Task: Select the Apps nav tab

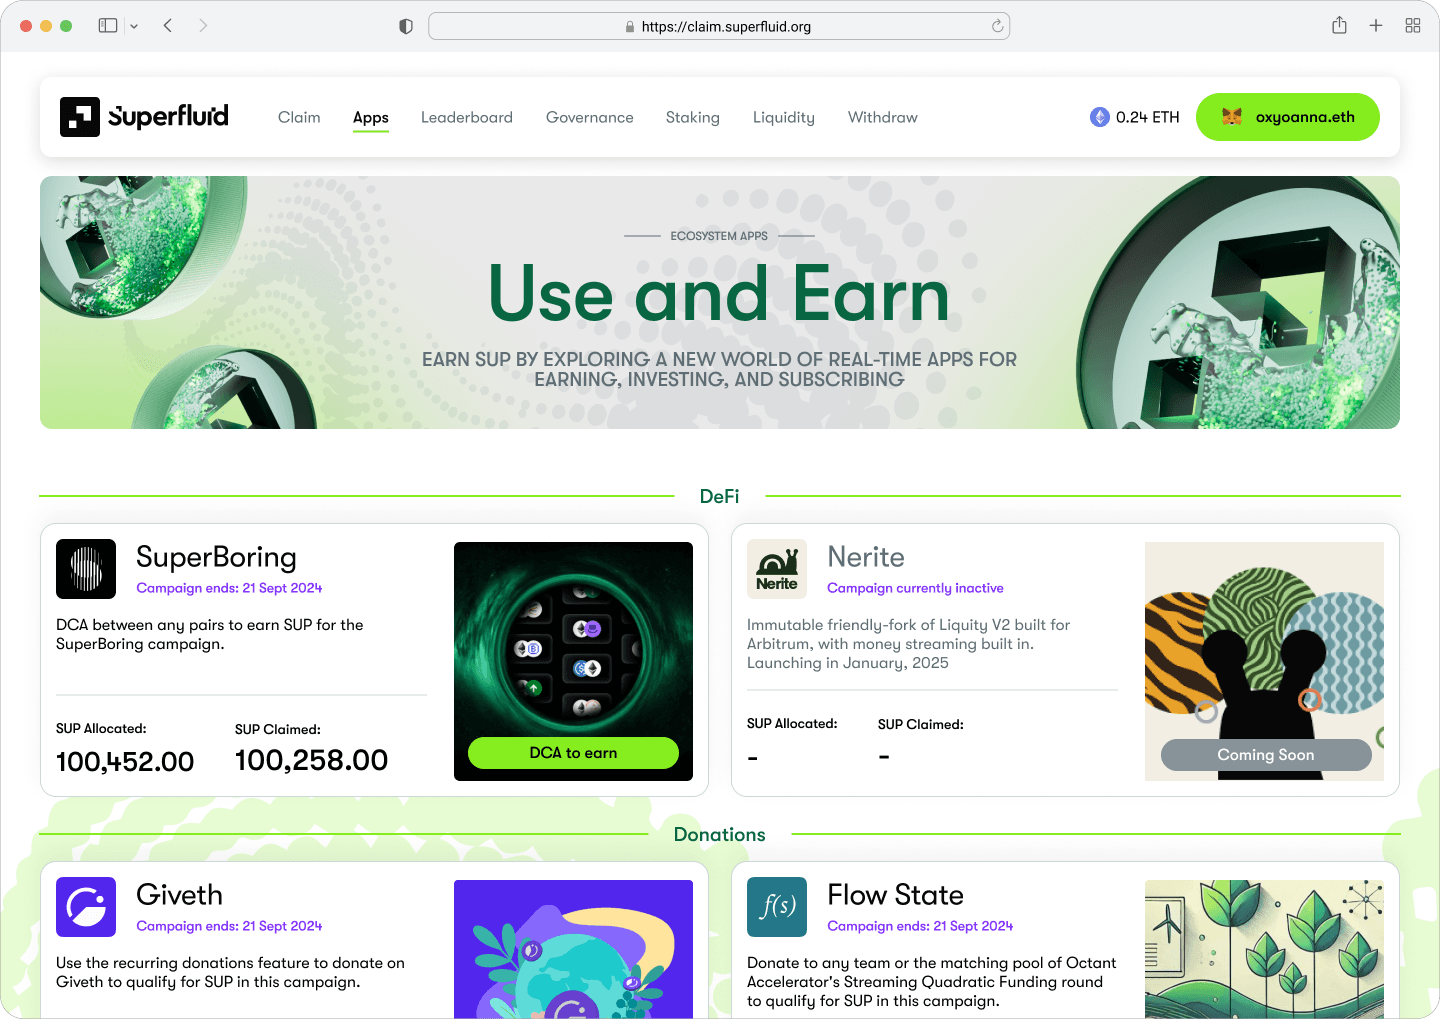Action: point(371,117)
